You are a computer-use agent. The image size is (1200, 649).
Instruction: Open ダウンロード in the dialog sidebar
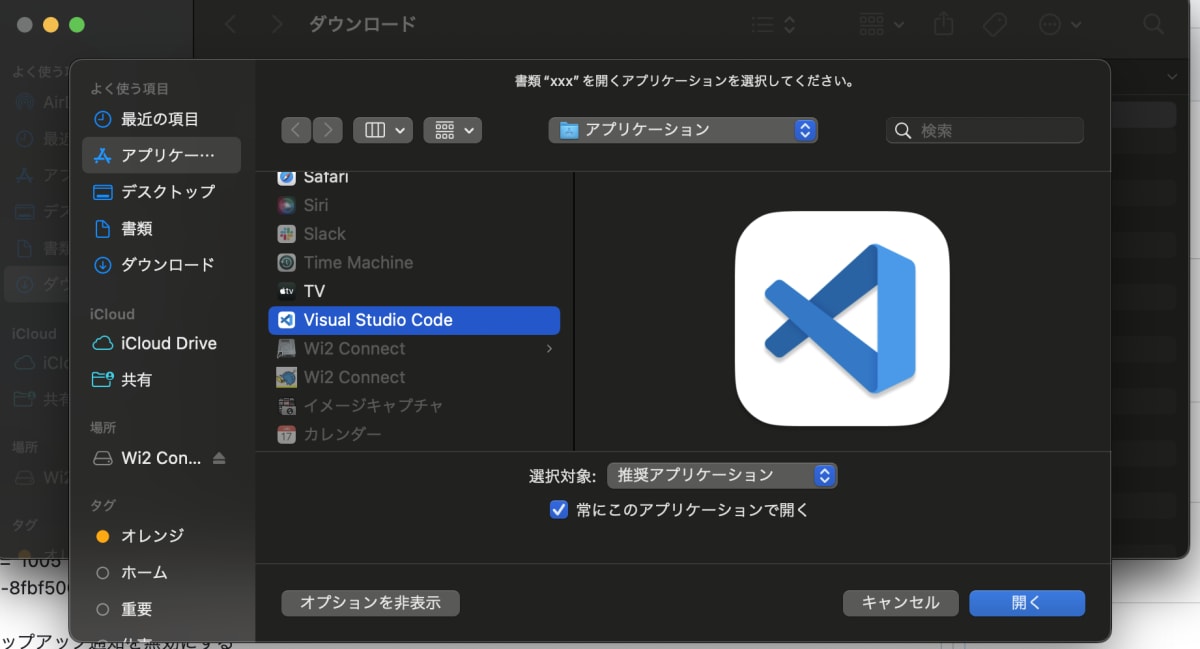161,265
